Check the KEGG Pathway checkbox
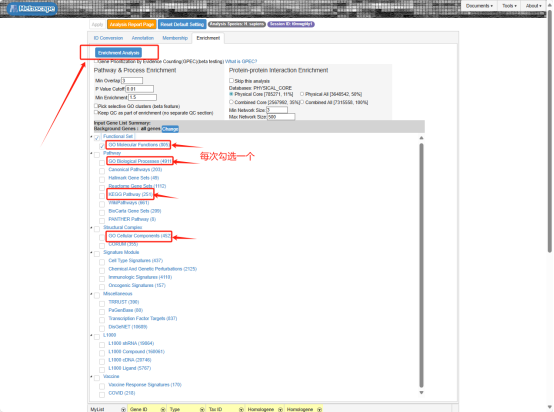 102,196
